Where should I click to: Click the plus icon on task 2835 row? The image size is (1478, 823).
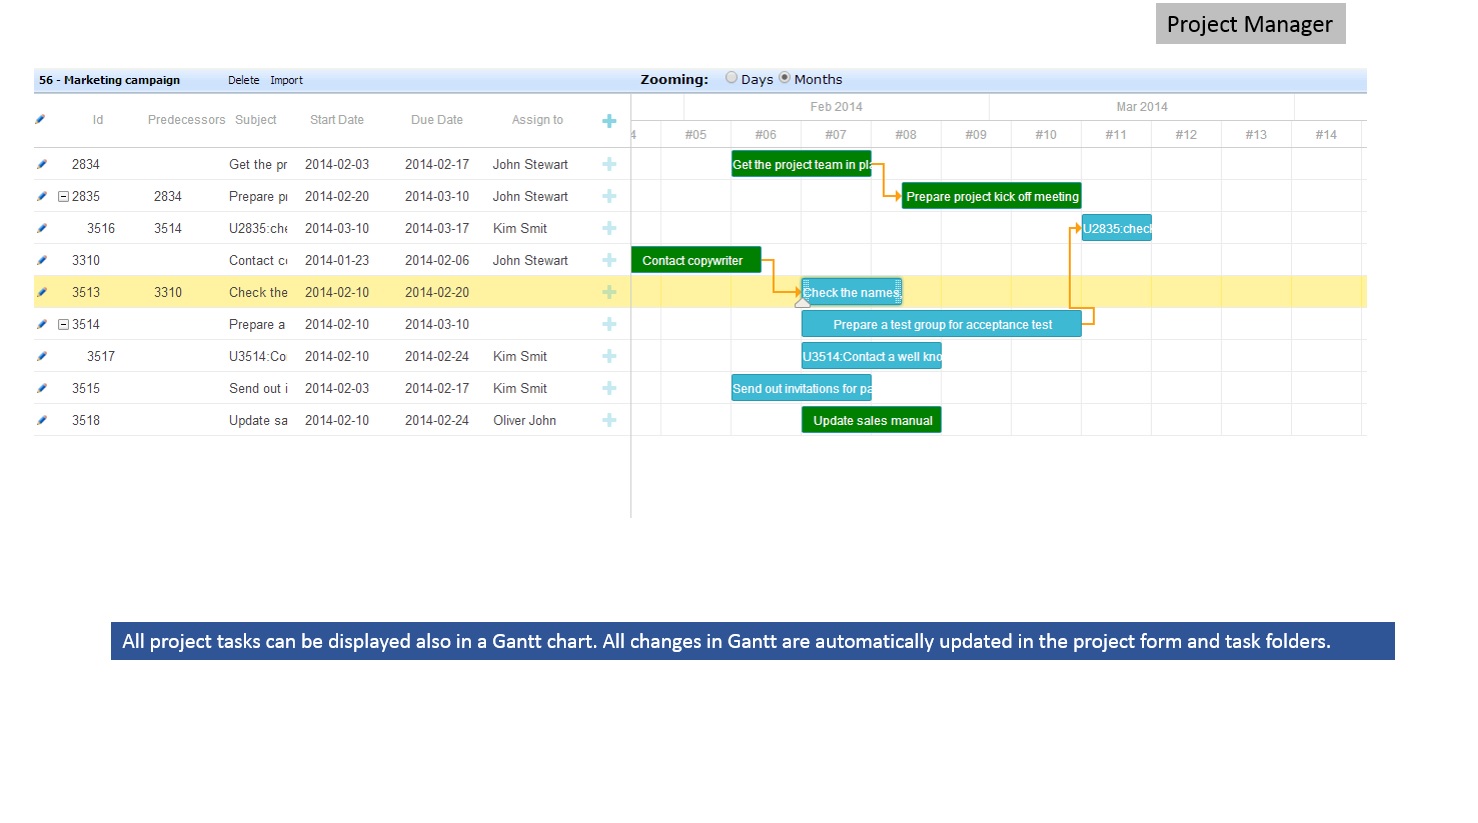pos(609,196)
